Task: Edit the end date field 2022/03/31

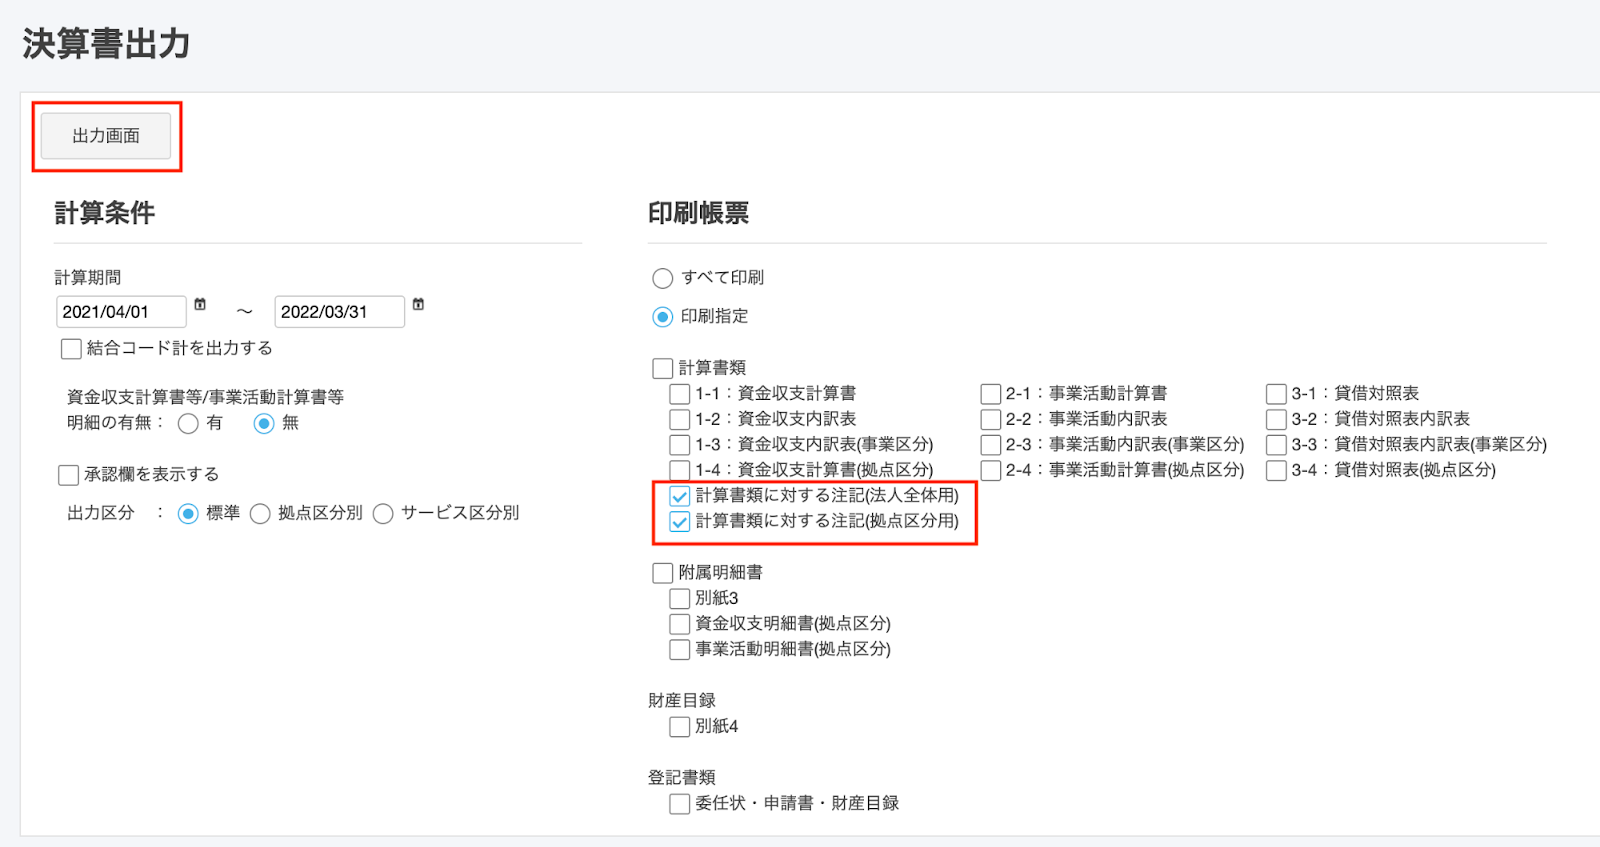Action: click(339, 312)
